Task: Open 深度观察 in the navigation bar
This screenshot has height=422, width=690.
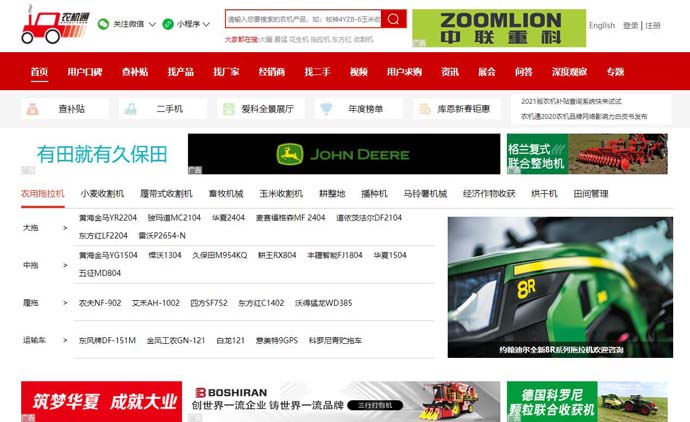Action: [569, 72]
